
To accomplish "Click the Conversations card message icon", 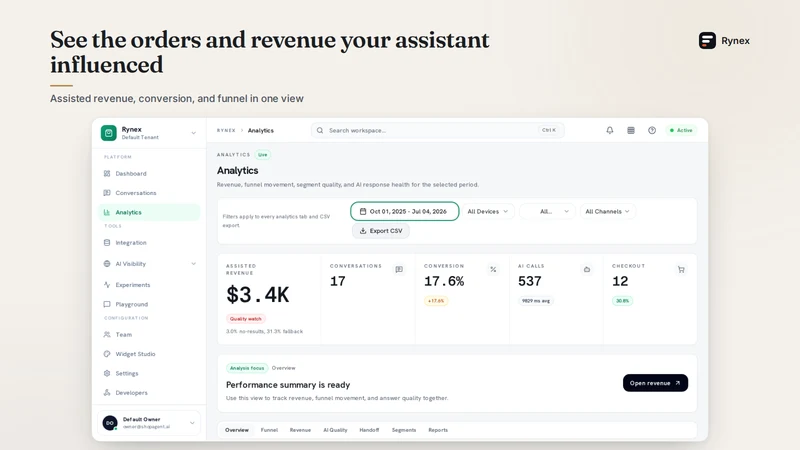I will (x=399, y=269).
